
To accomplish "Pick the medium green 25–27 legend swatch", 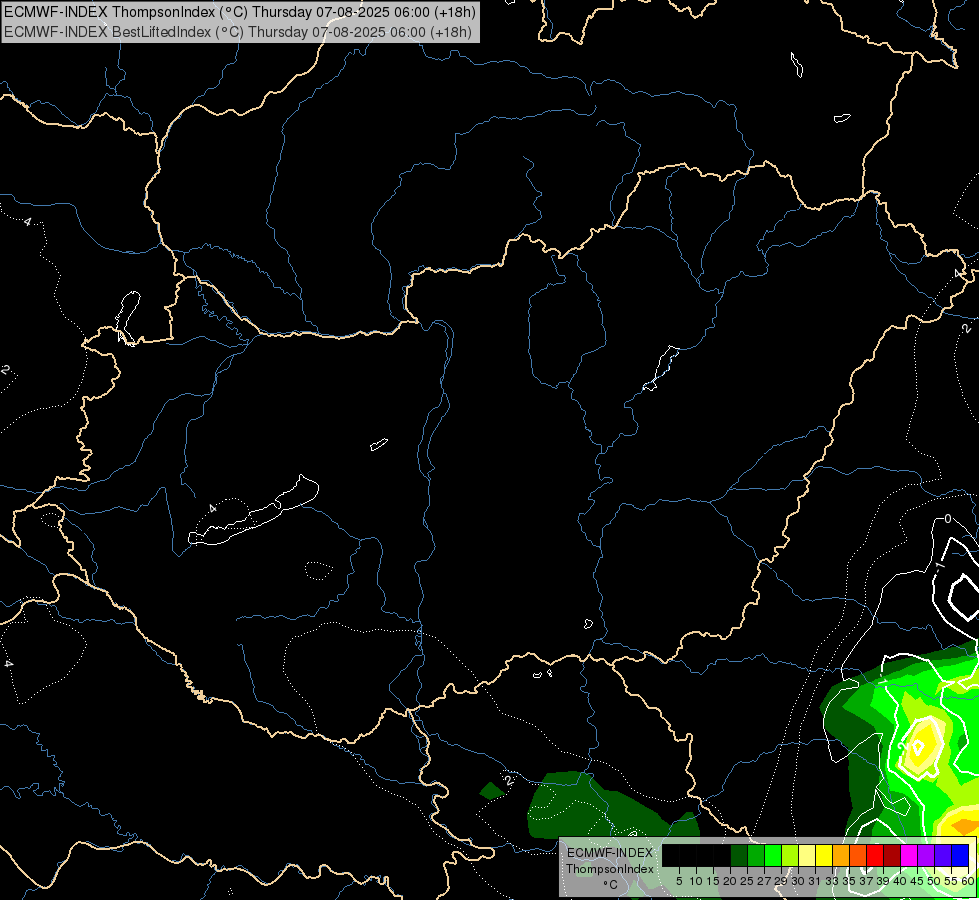I will point(756,855).
